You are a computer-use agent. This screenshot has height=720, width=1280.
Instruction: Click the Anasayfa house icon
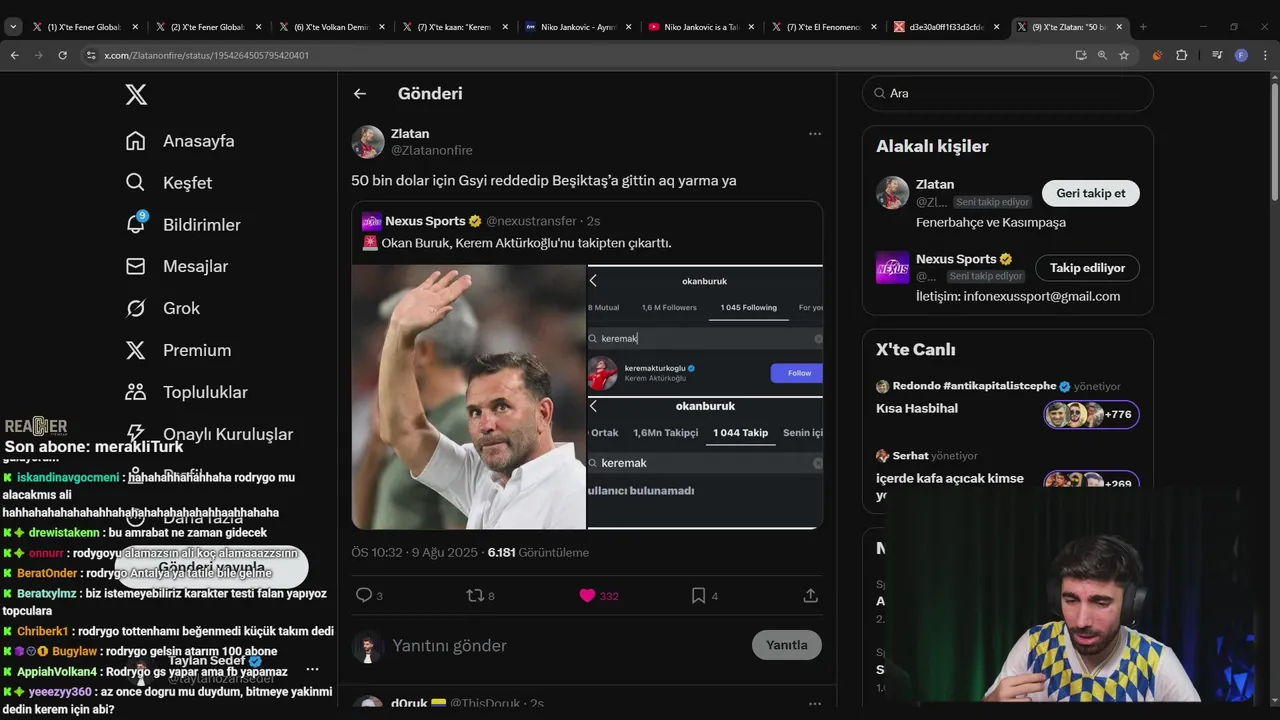[136, 141]
